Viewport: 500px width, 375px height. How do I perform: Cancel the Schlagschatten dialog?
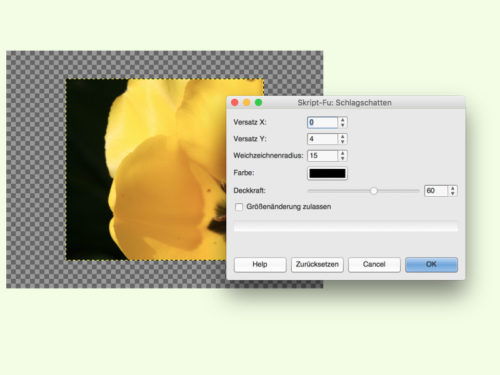374,265
